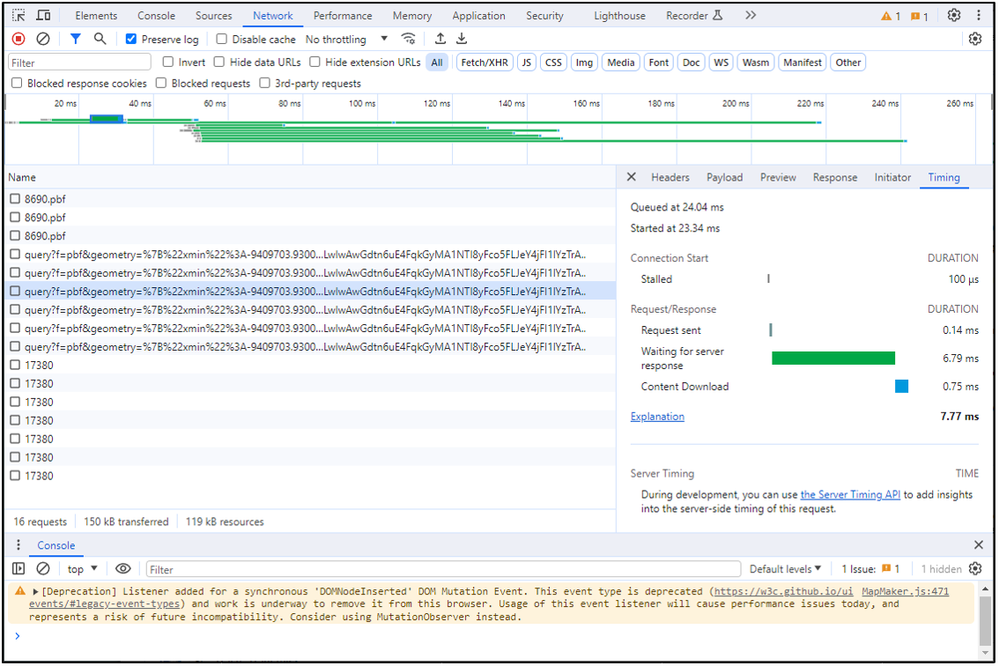Viewport: 999px width, 666px height.
Task: Close the Console drawer
Action: click(979, 544)
